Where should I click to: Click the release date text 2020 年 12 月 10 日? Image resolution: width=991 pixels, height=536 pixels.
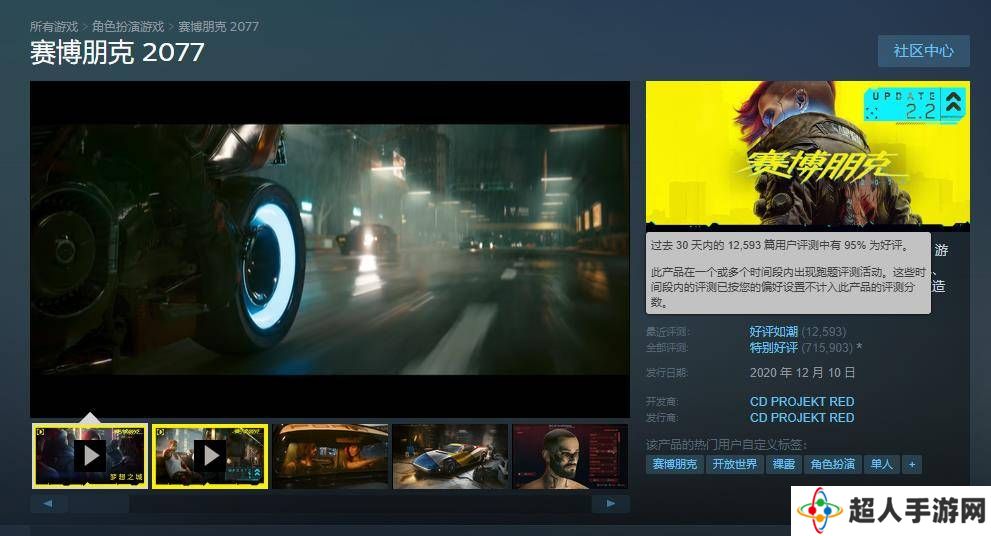point(802,373)
